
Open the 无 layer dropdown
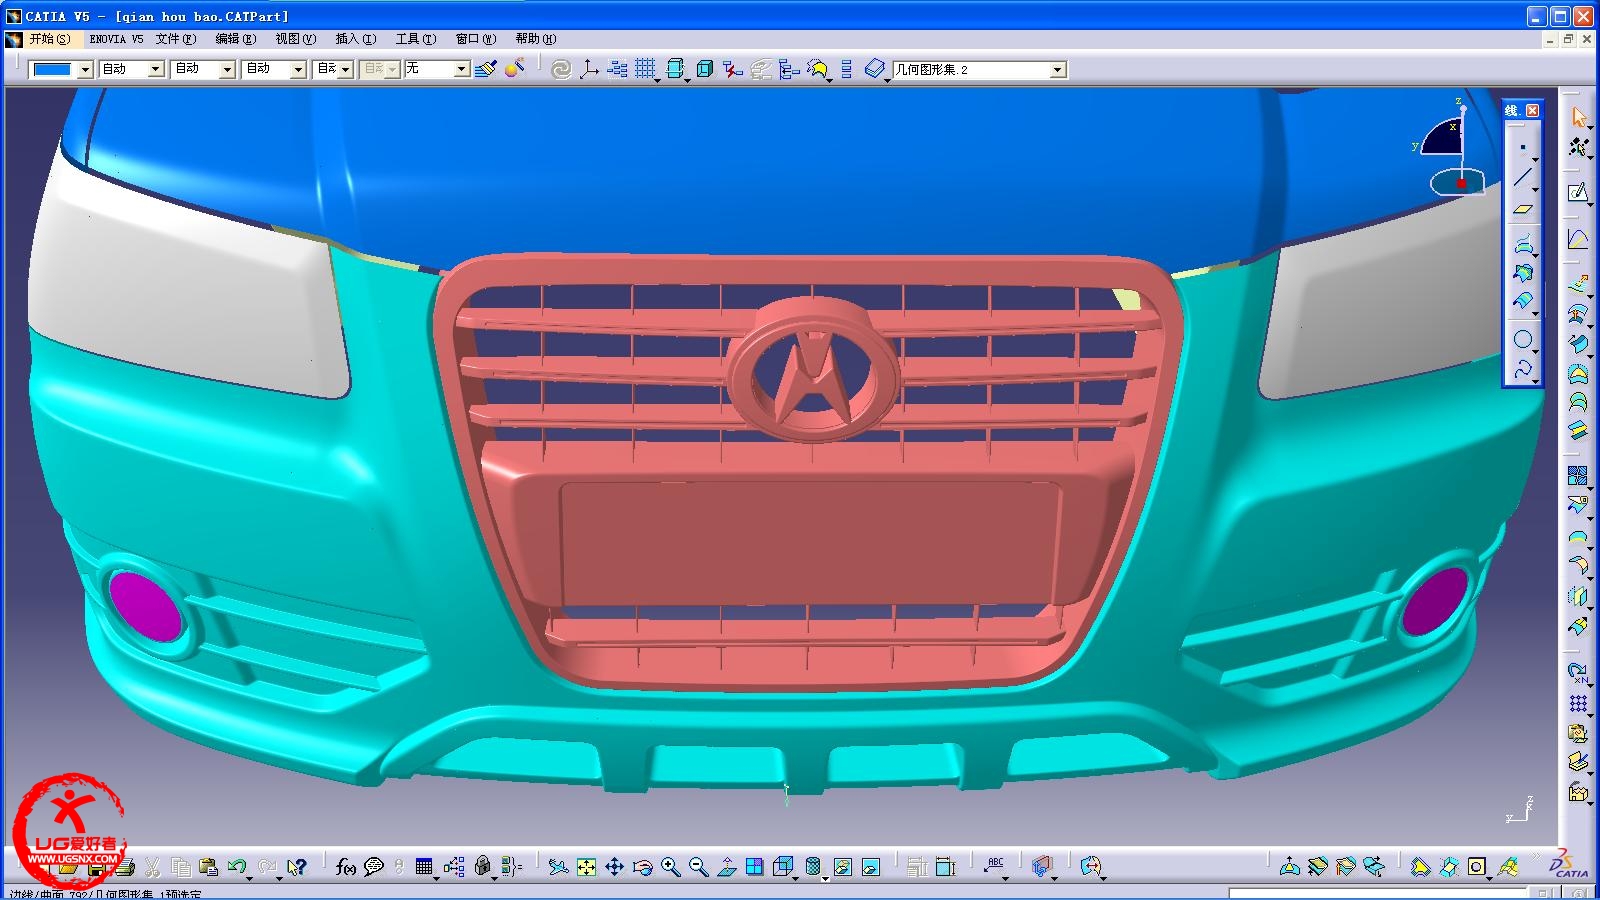click(x=436, y=69)
